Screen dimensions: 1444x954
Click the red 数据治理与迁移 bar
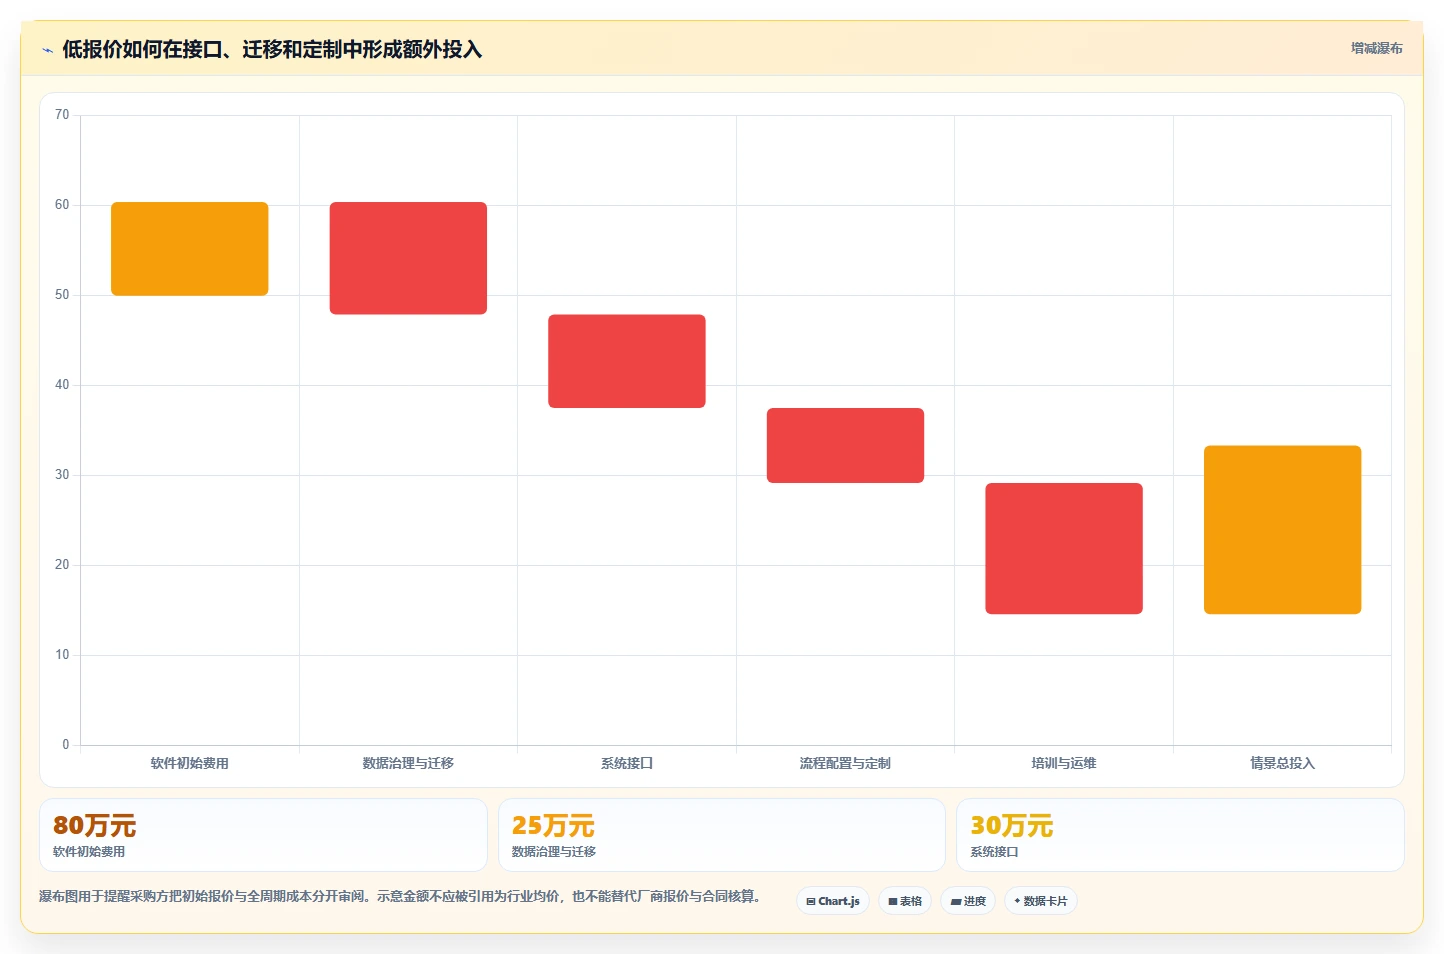(x=408, y=258)
